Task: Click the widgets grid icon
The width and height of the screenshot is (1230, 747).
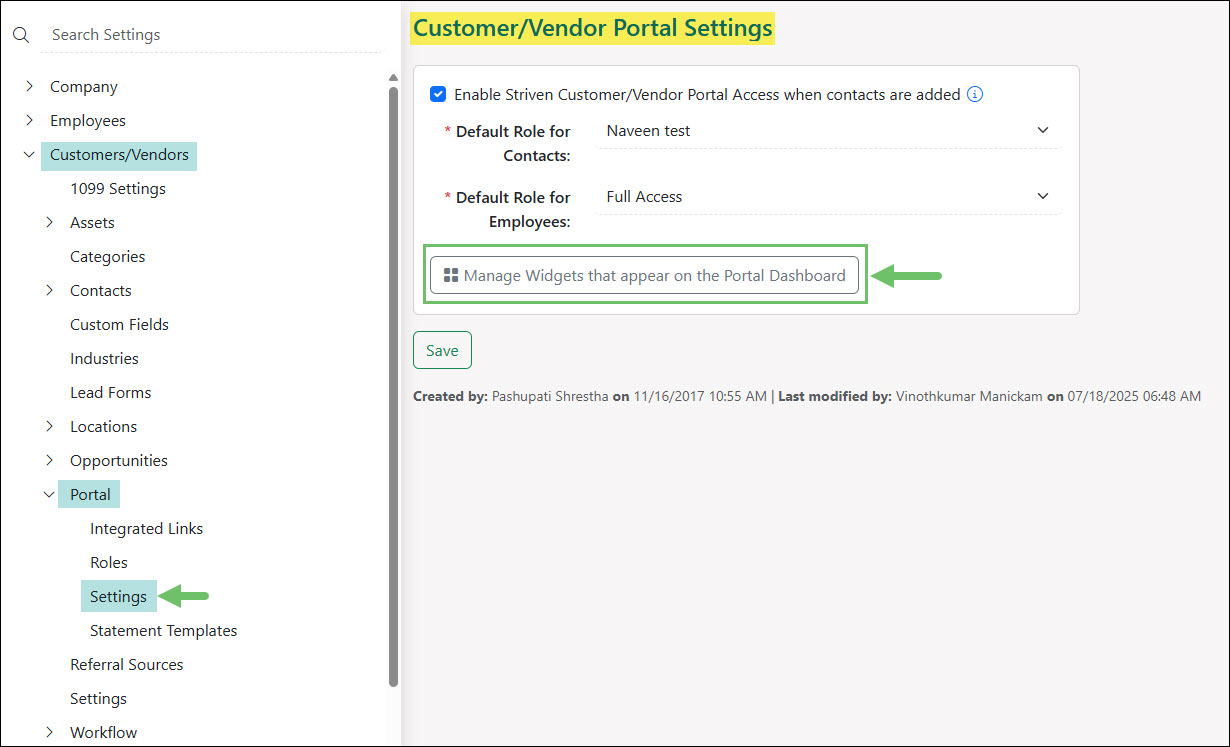Action: click(451, 276)
